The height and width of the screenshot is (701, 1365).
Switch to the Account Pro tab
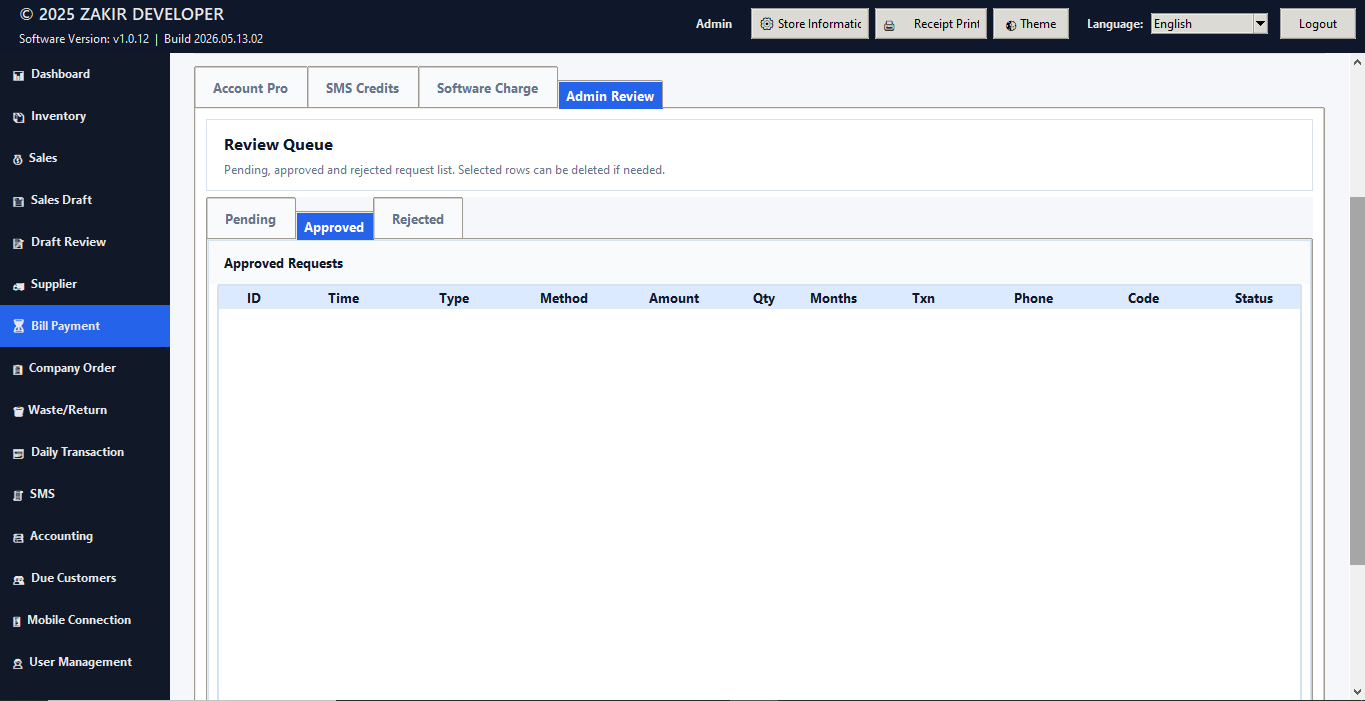click(250, 88)
